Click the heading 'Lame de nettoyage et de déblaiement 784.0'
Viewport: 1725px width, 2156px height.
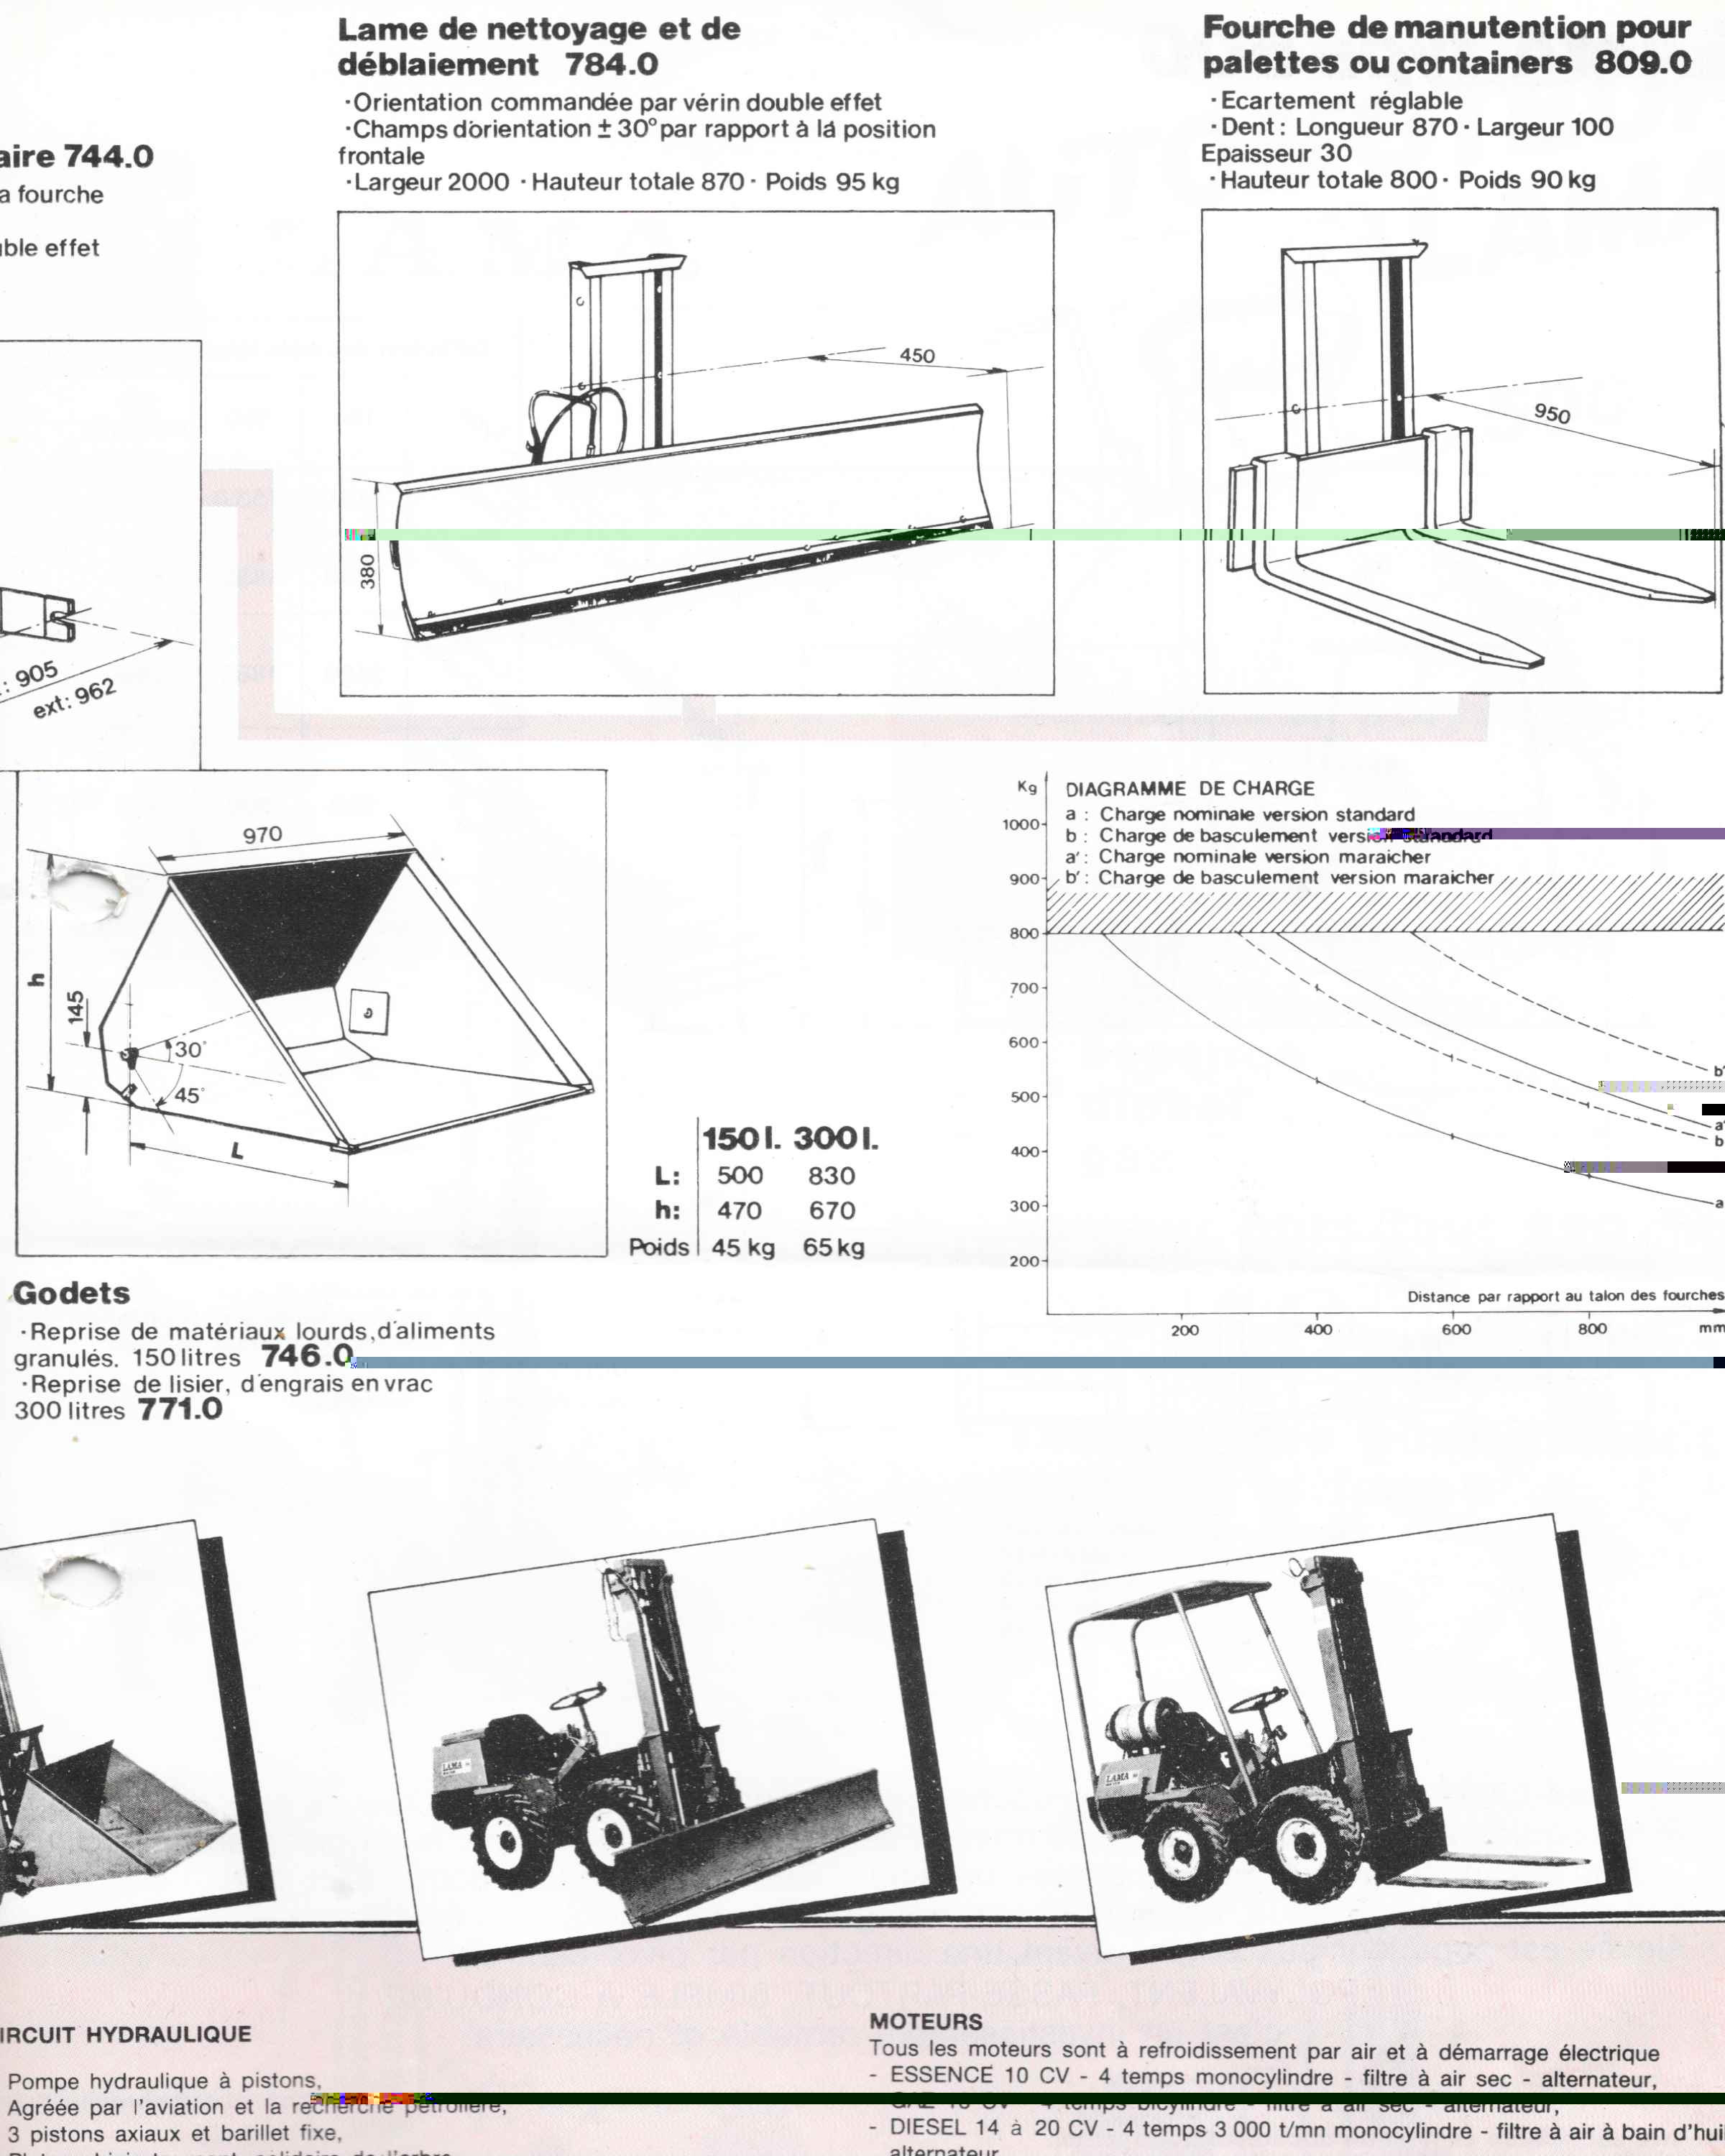point(539,46)
